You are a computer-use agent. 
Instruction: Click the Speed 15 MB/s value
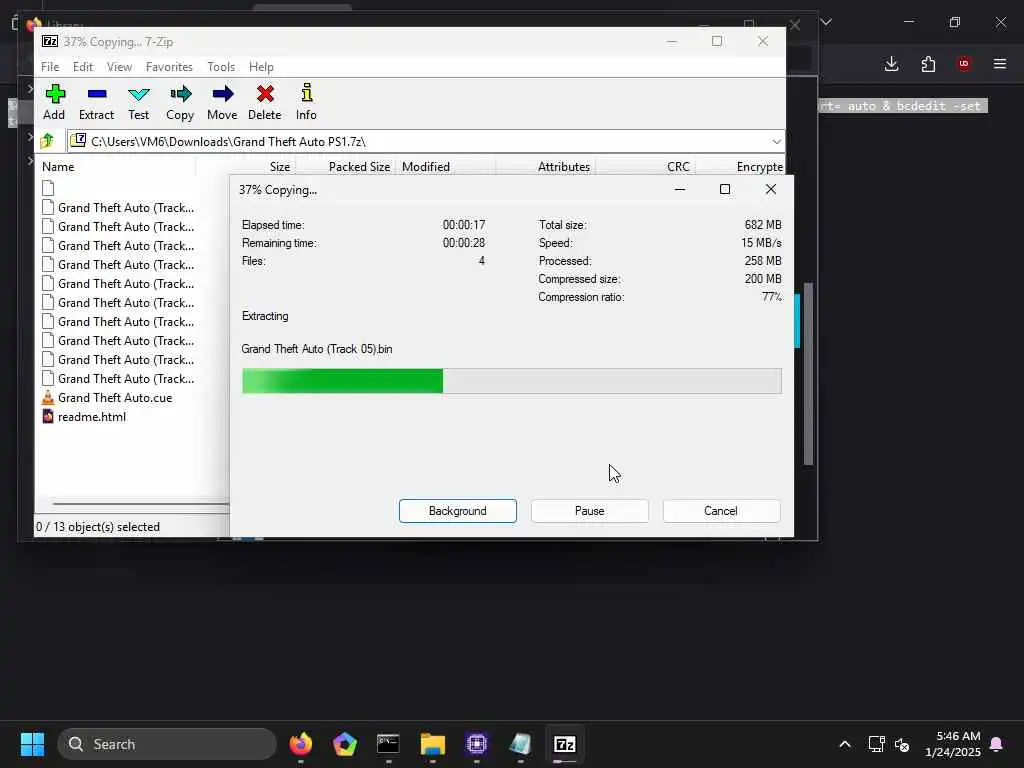761,243
